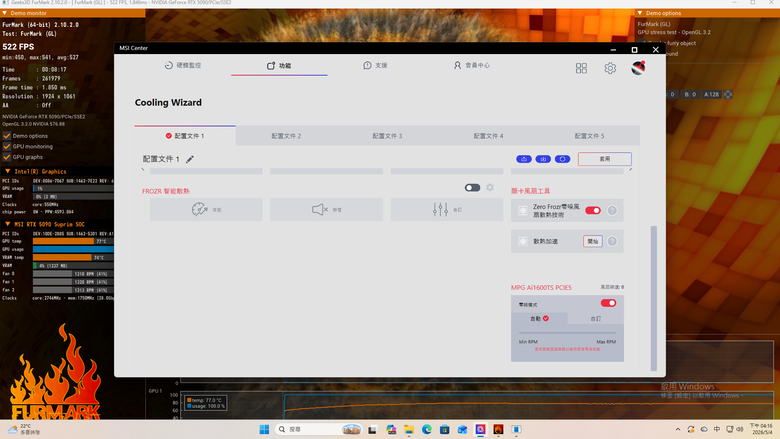Launch Microsoft Edge from taskbar
Image resolution: width=780 pixels, height=439 pixels.
tap(427, 430)
